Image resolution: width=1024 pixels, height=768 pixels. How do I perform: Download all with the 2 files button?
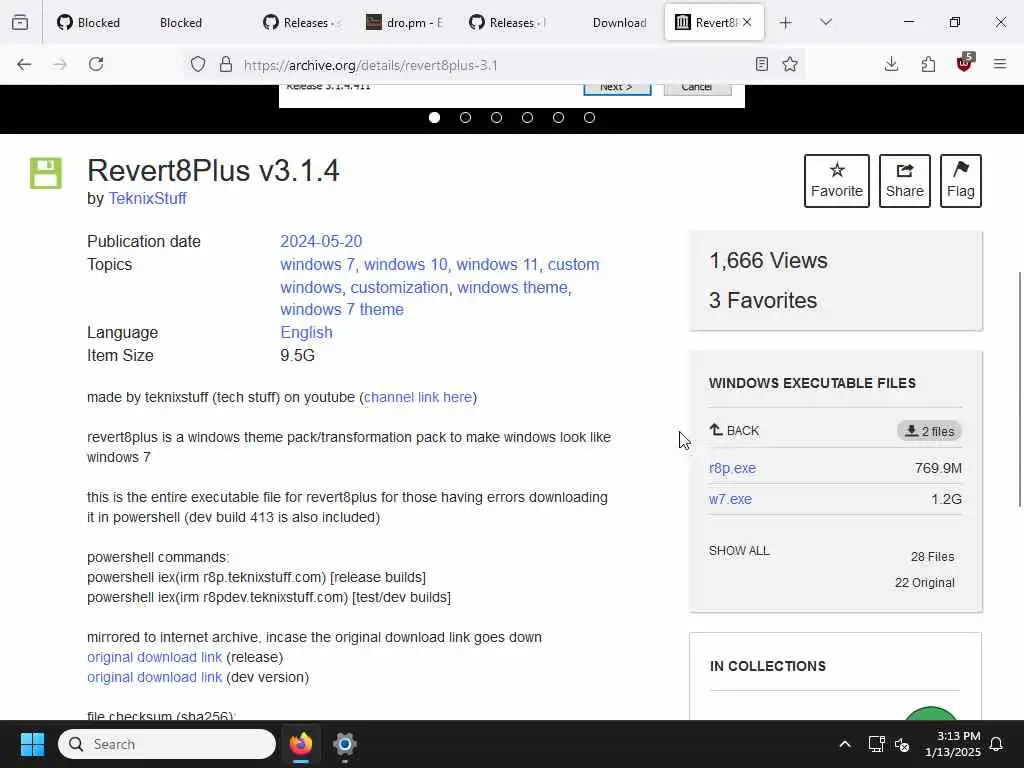pos(929,431)
